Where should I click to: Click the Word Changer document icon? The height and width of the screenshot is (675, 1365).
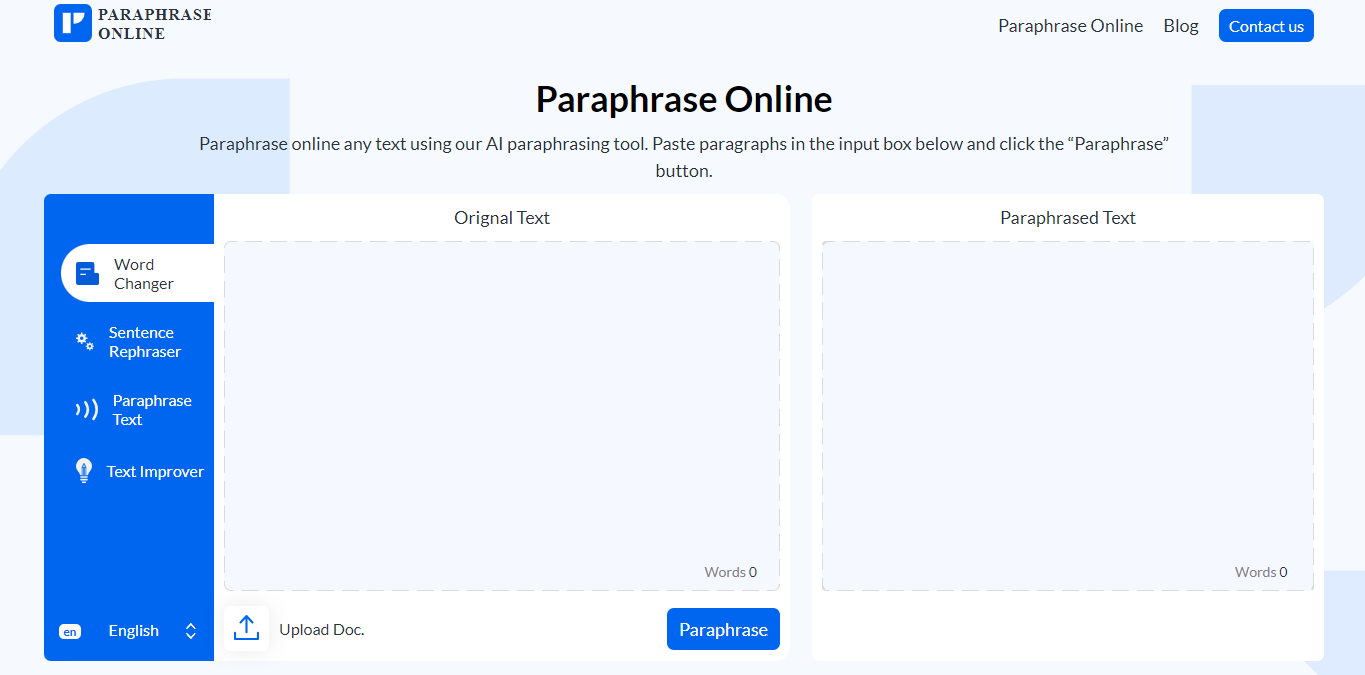(88, 273)
